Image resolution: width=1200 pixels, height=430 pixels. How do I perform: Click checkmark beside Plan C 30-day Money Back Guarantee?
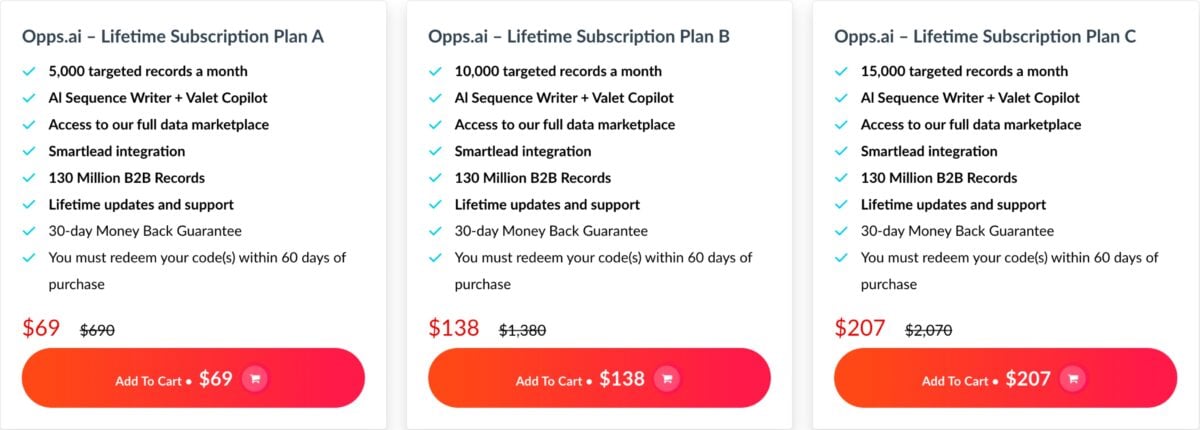(841, 231)
